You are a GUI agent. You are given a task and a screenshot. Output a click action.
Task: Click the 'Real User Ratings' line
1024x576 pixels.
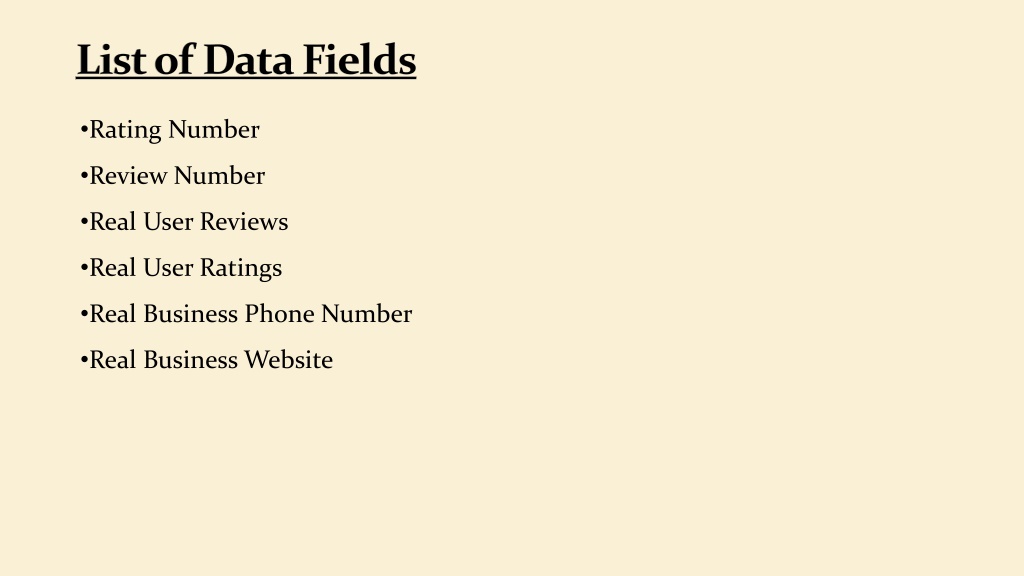coord(185,268)
